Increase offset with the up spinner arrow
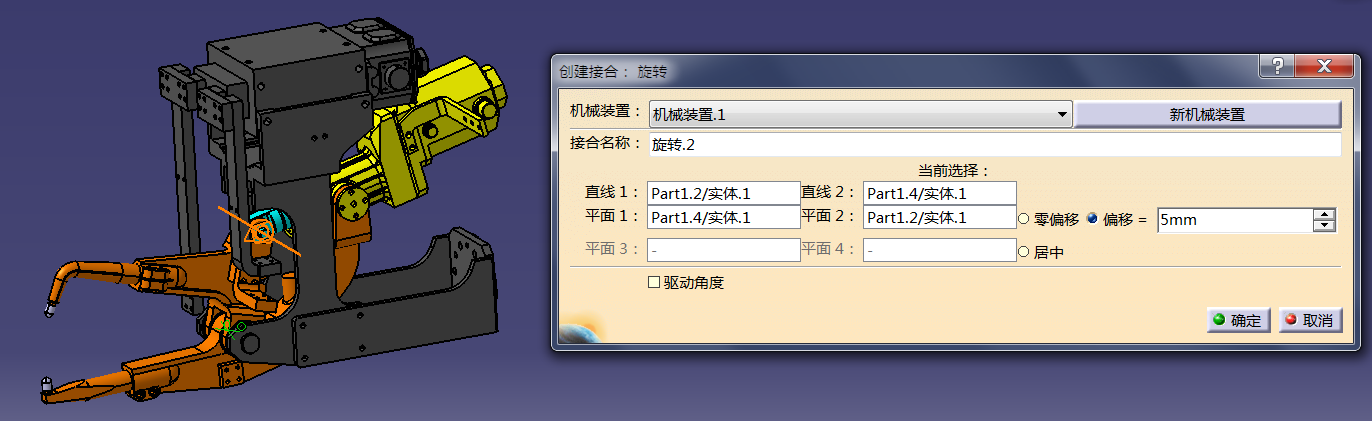 click(x=1325, y=214)
